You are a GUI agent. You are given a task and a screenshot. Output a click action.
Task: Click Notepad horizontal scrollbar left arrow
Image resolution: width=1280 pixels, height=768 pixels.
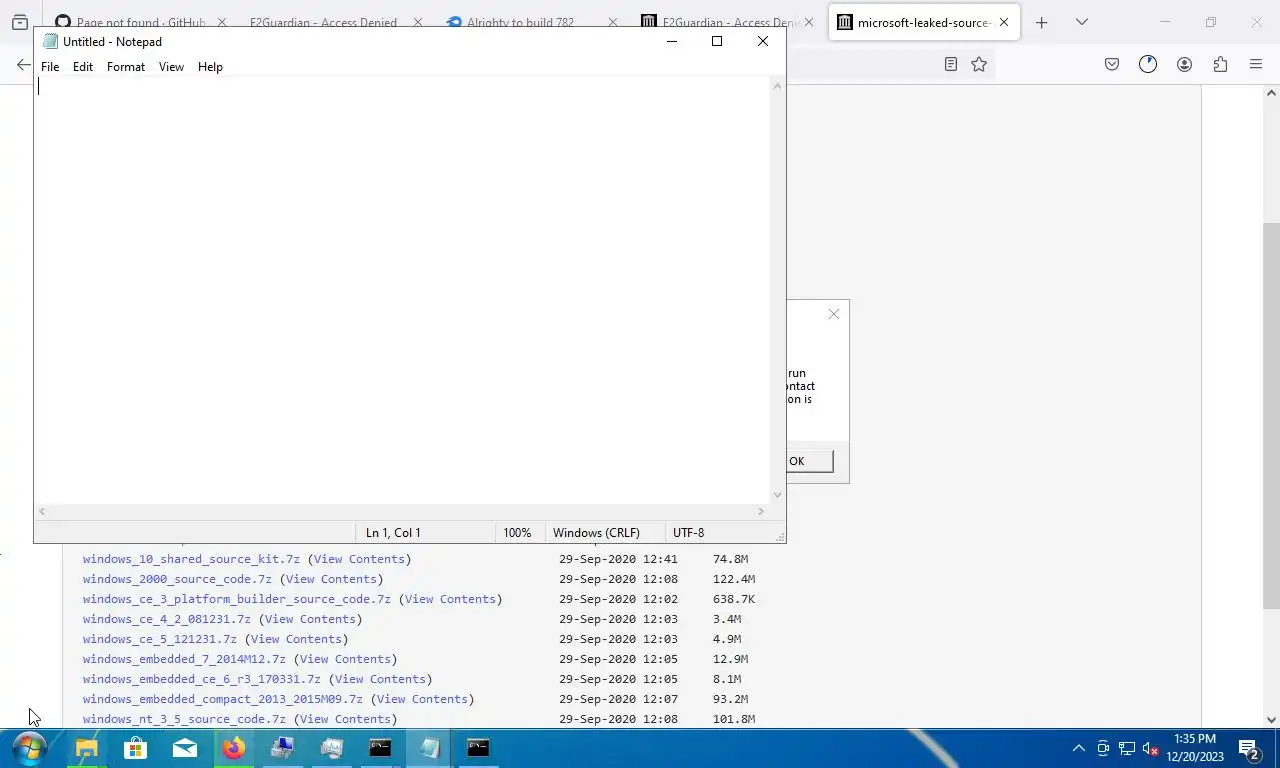click(x=42, y=511)
